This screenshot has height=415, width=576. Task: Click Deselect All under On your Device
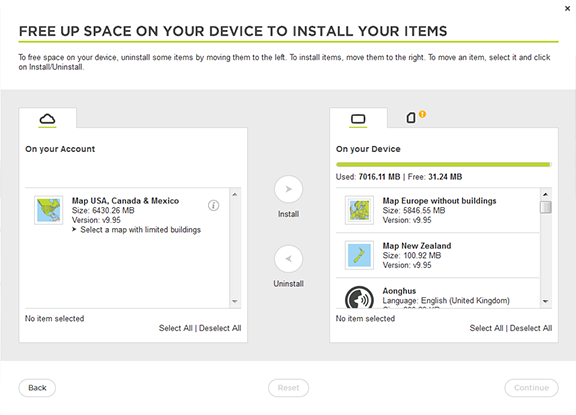tap(531, 328)
